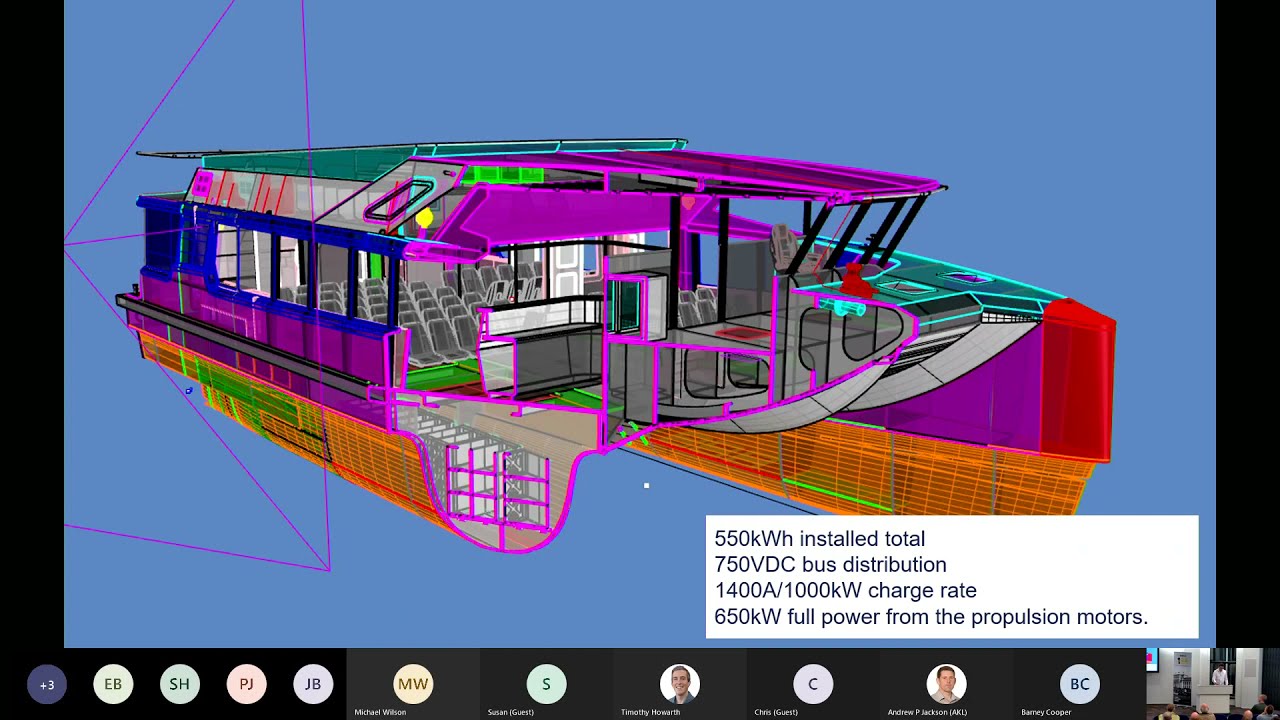Click the 'Barney Cooper' name label

(1046, 712)
